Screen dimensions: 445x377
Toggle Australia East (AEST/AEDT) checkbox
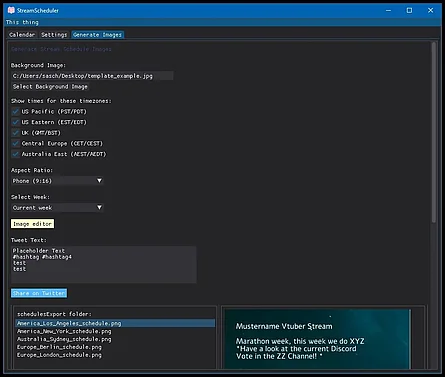pos(15,154)
